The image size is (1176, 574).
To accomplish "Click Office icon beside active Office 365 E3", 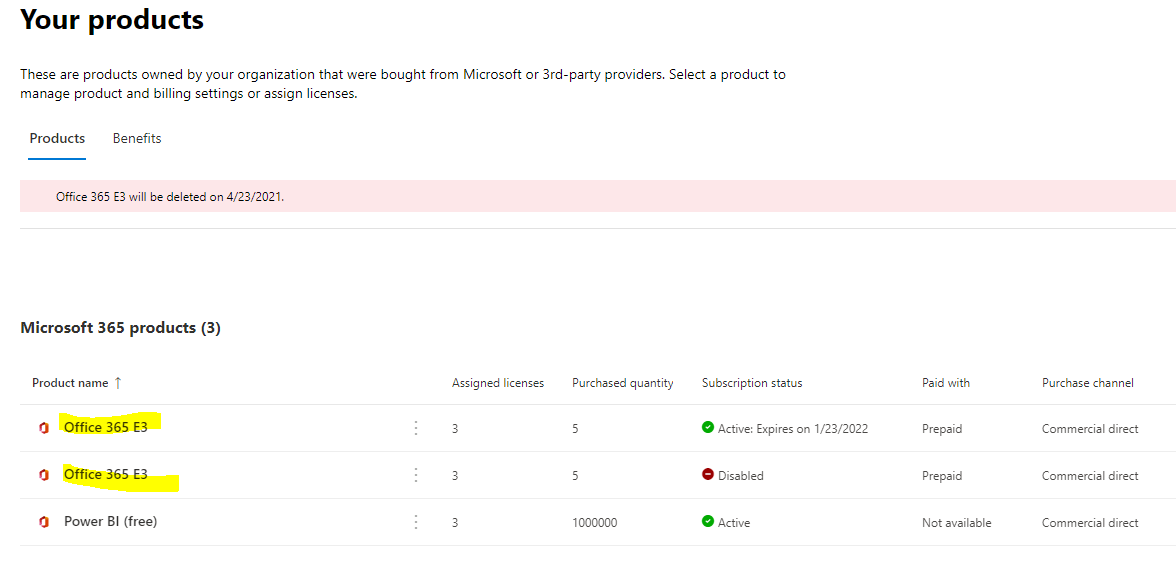I will [x=43, y=428].
